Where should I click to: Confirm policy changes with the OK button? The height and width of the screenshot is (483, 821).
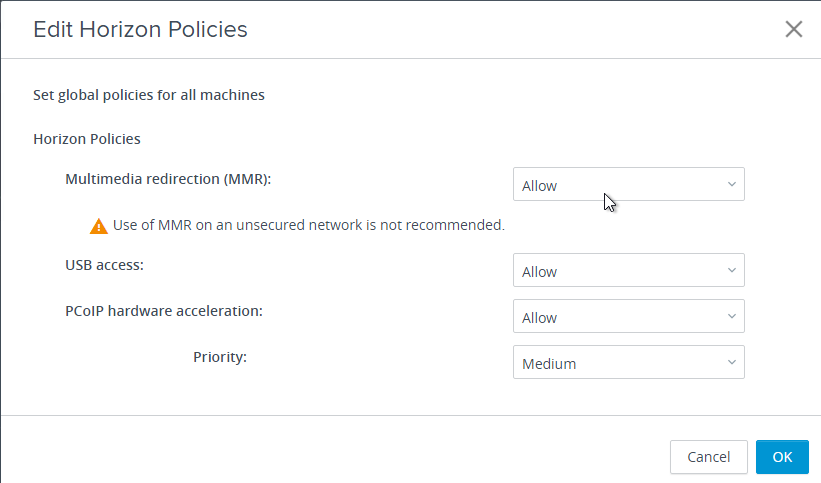[x=782, y=457]
